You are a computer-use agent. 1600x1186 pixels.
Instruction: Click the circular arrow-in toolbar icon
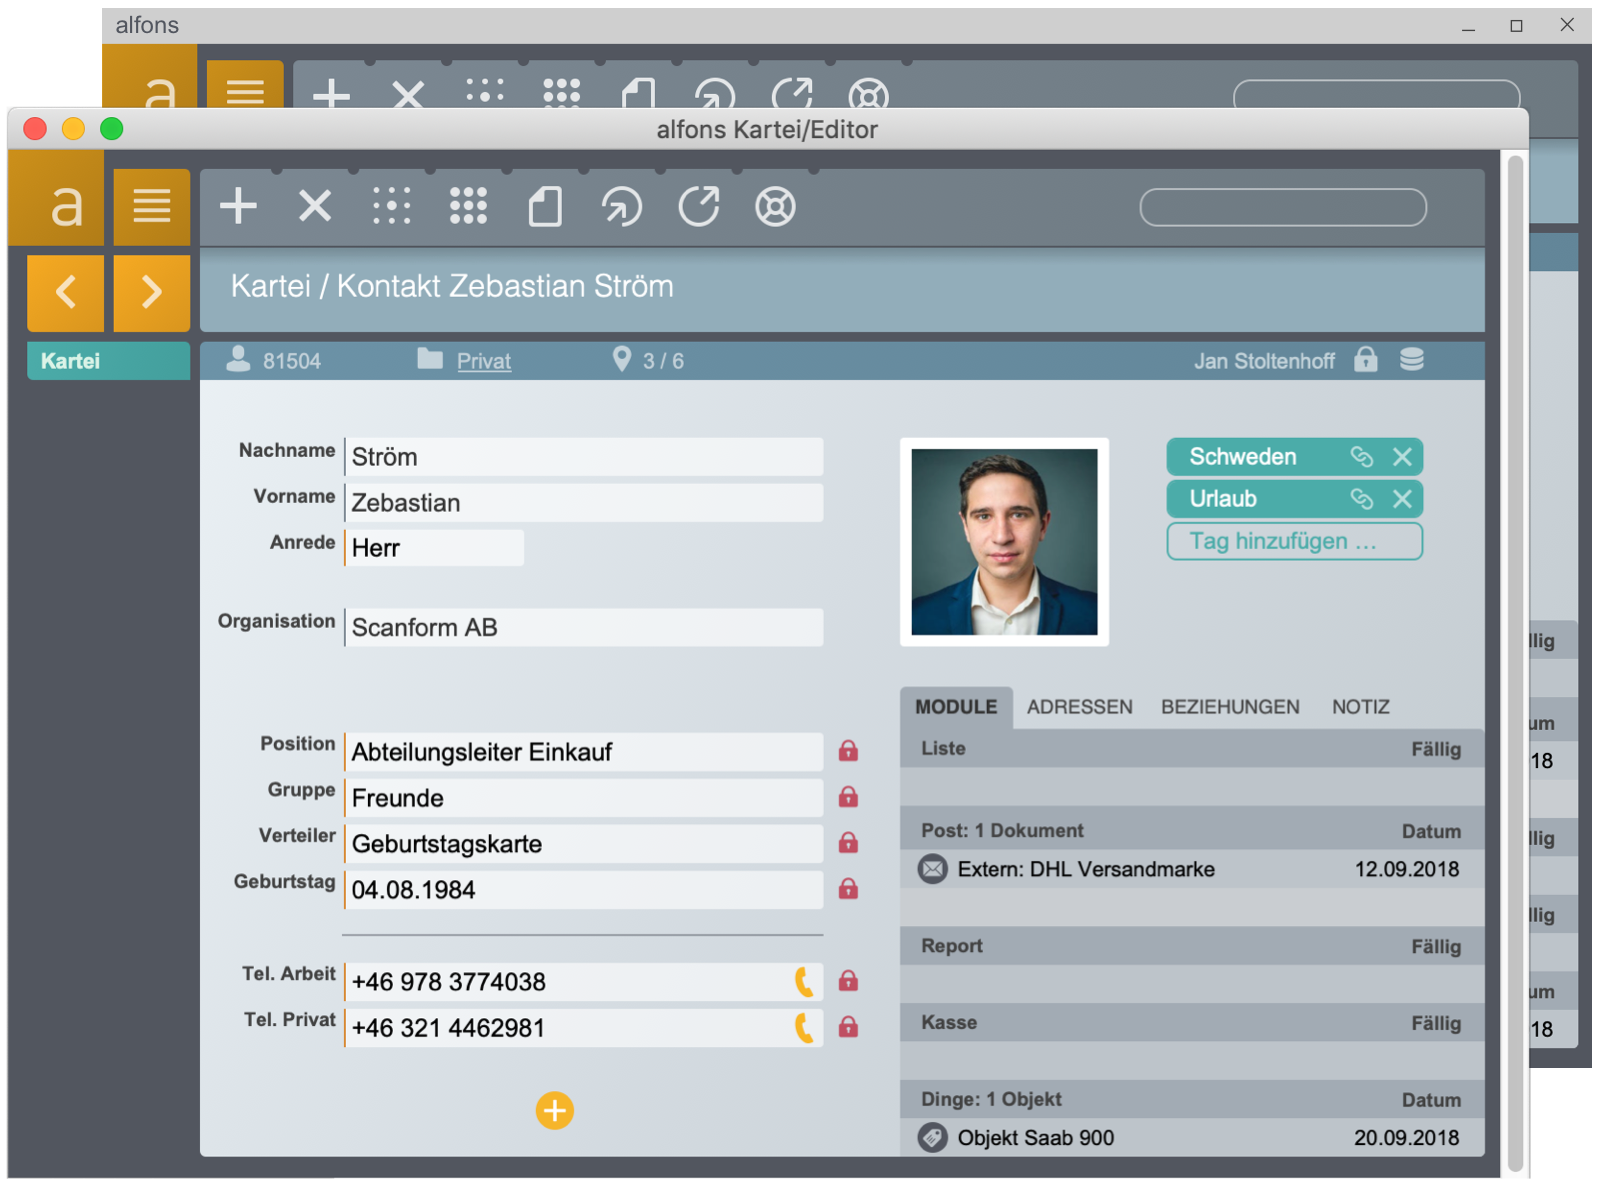(621, 207)
